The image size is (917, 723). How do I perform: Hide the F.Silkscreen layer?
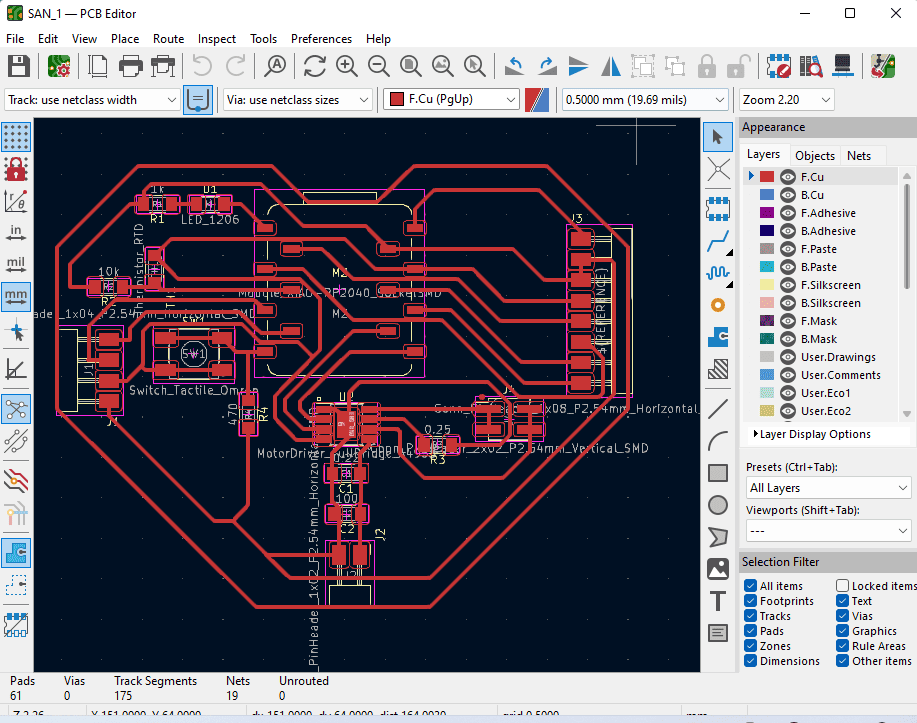tap(788, 285)
